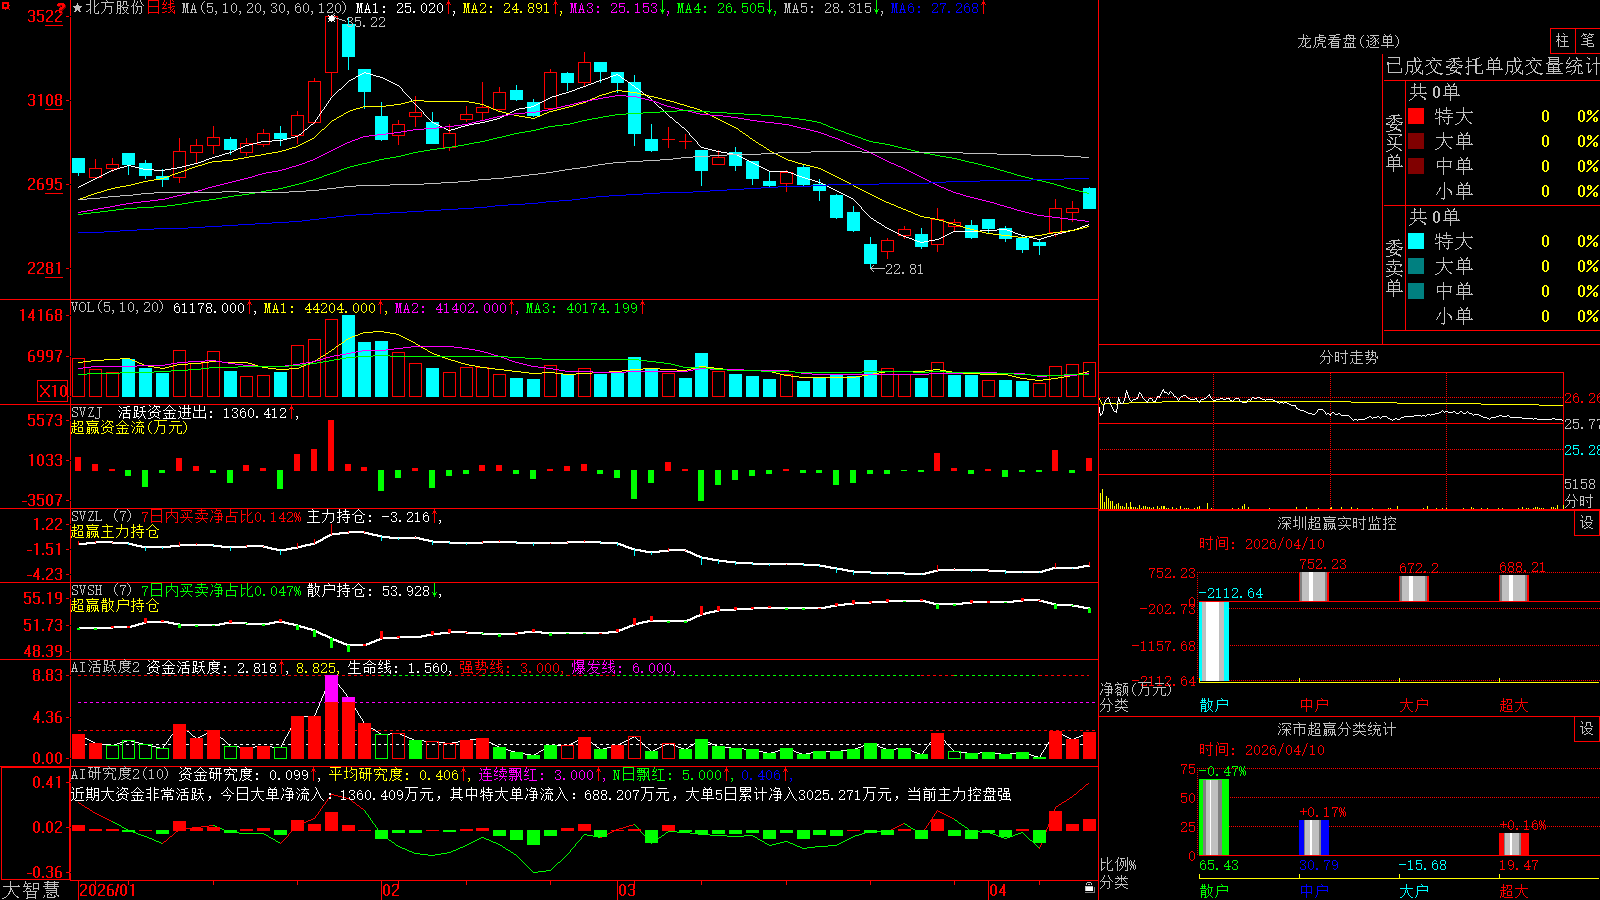
Task: Click the 3108 price axis label
Action: coord(45,100)
